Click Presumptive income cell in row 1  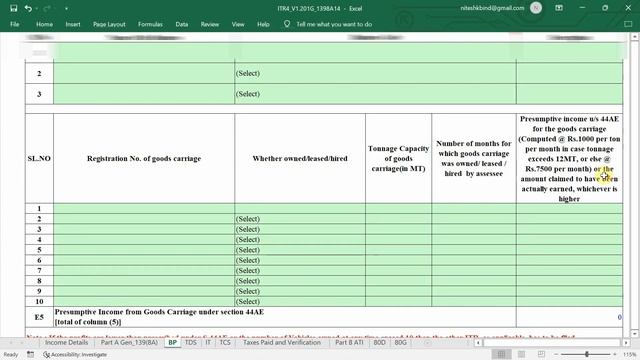pyautogui.click(x=569, y=209)
